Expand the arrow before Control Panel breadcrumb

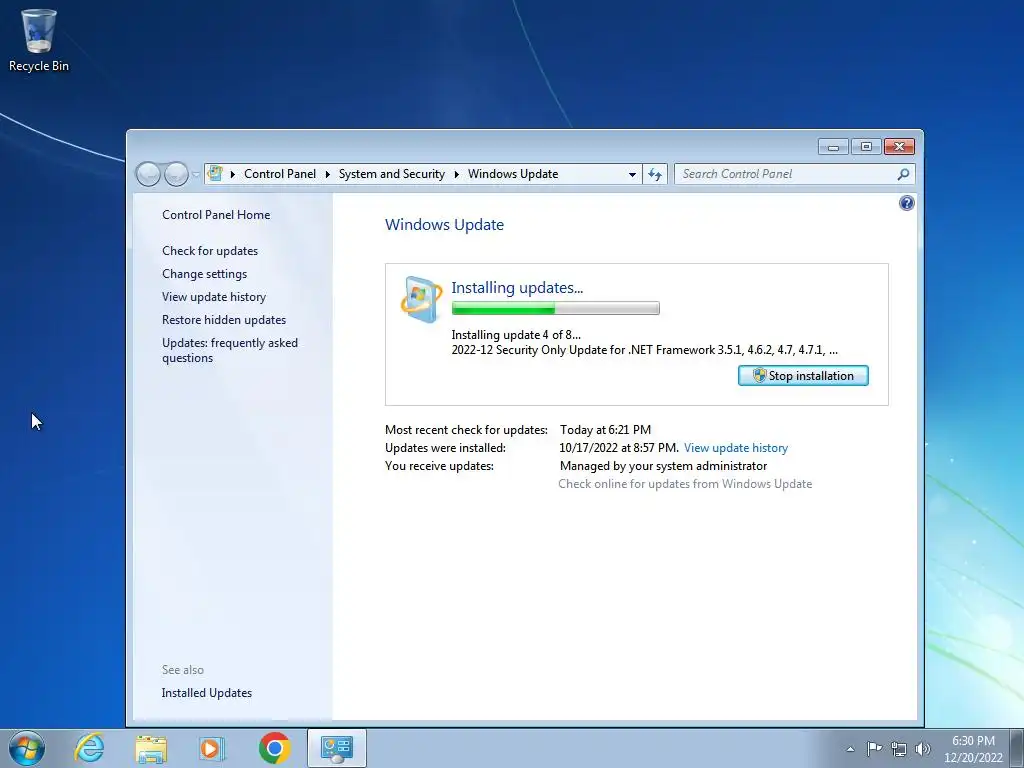(232, 174)
